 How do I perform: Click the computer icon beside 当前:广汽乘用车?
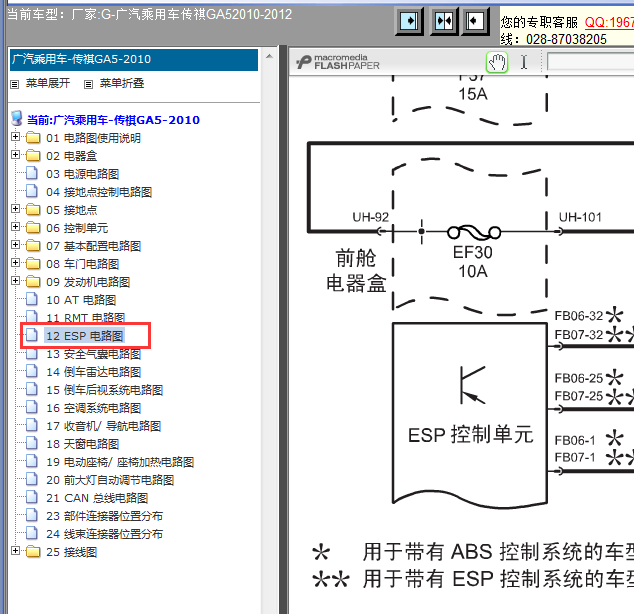coord(17,118)
